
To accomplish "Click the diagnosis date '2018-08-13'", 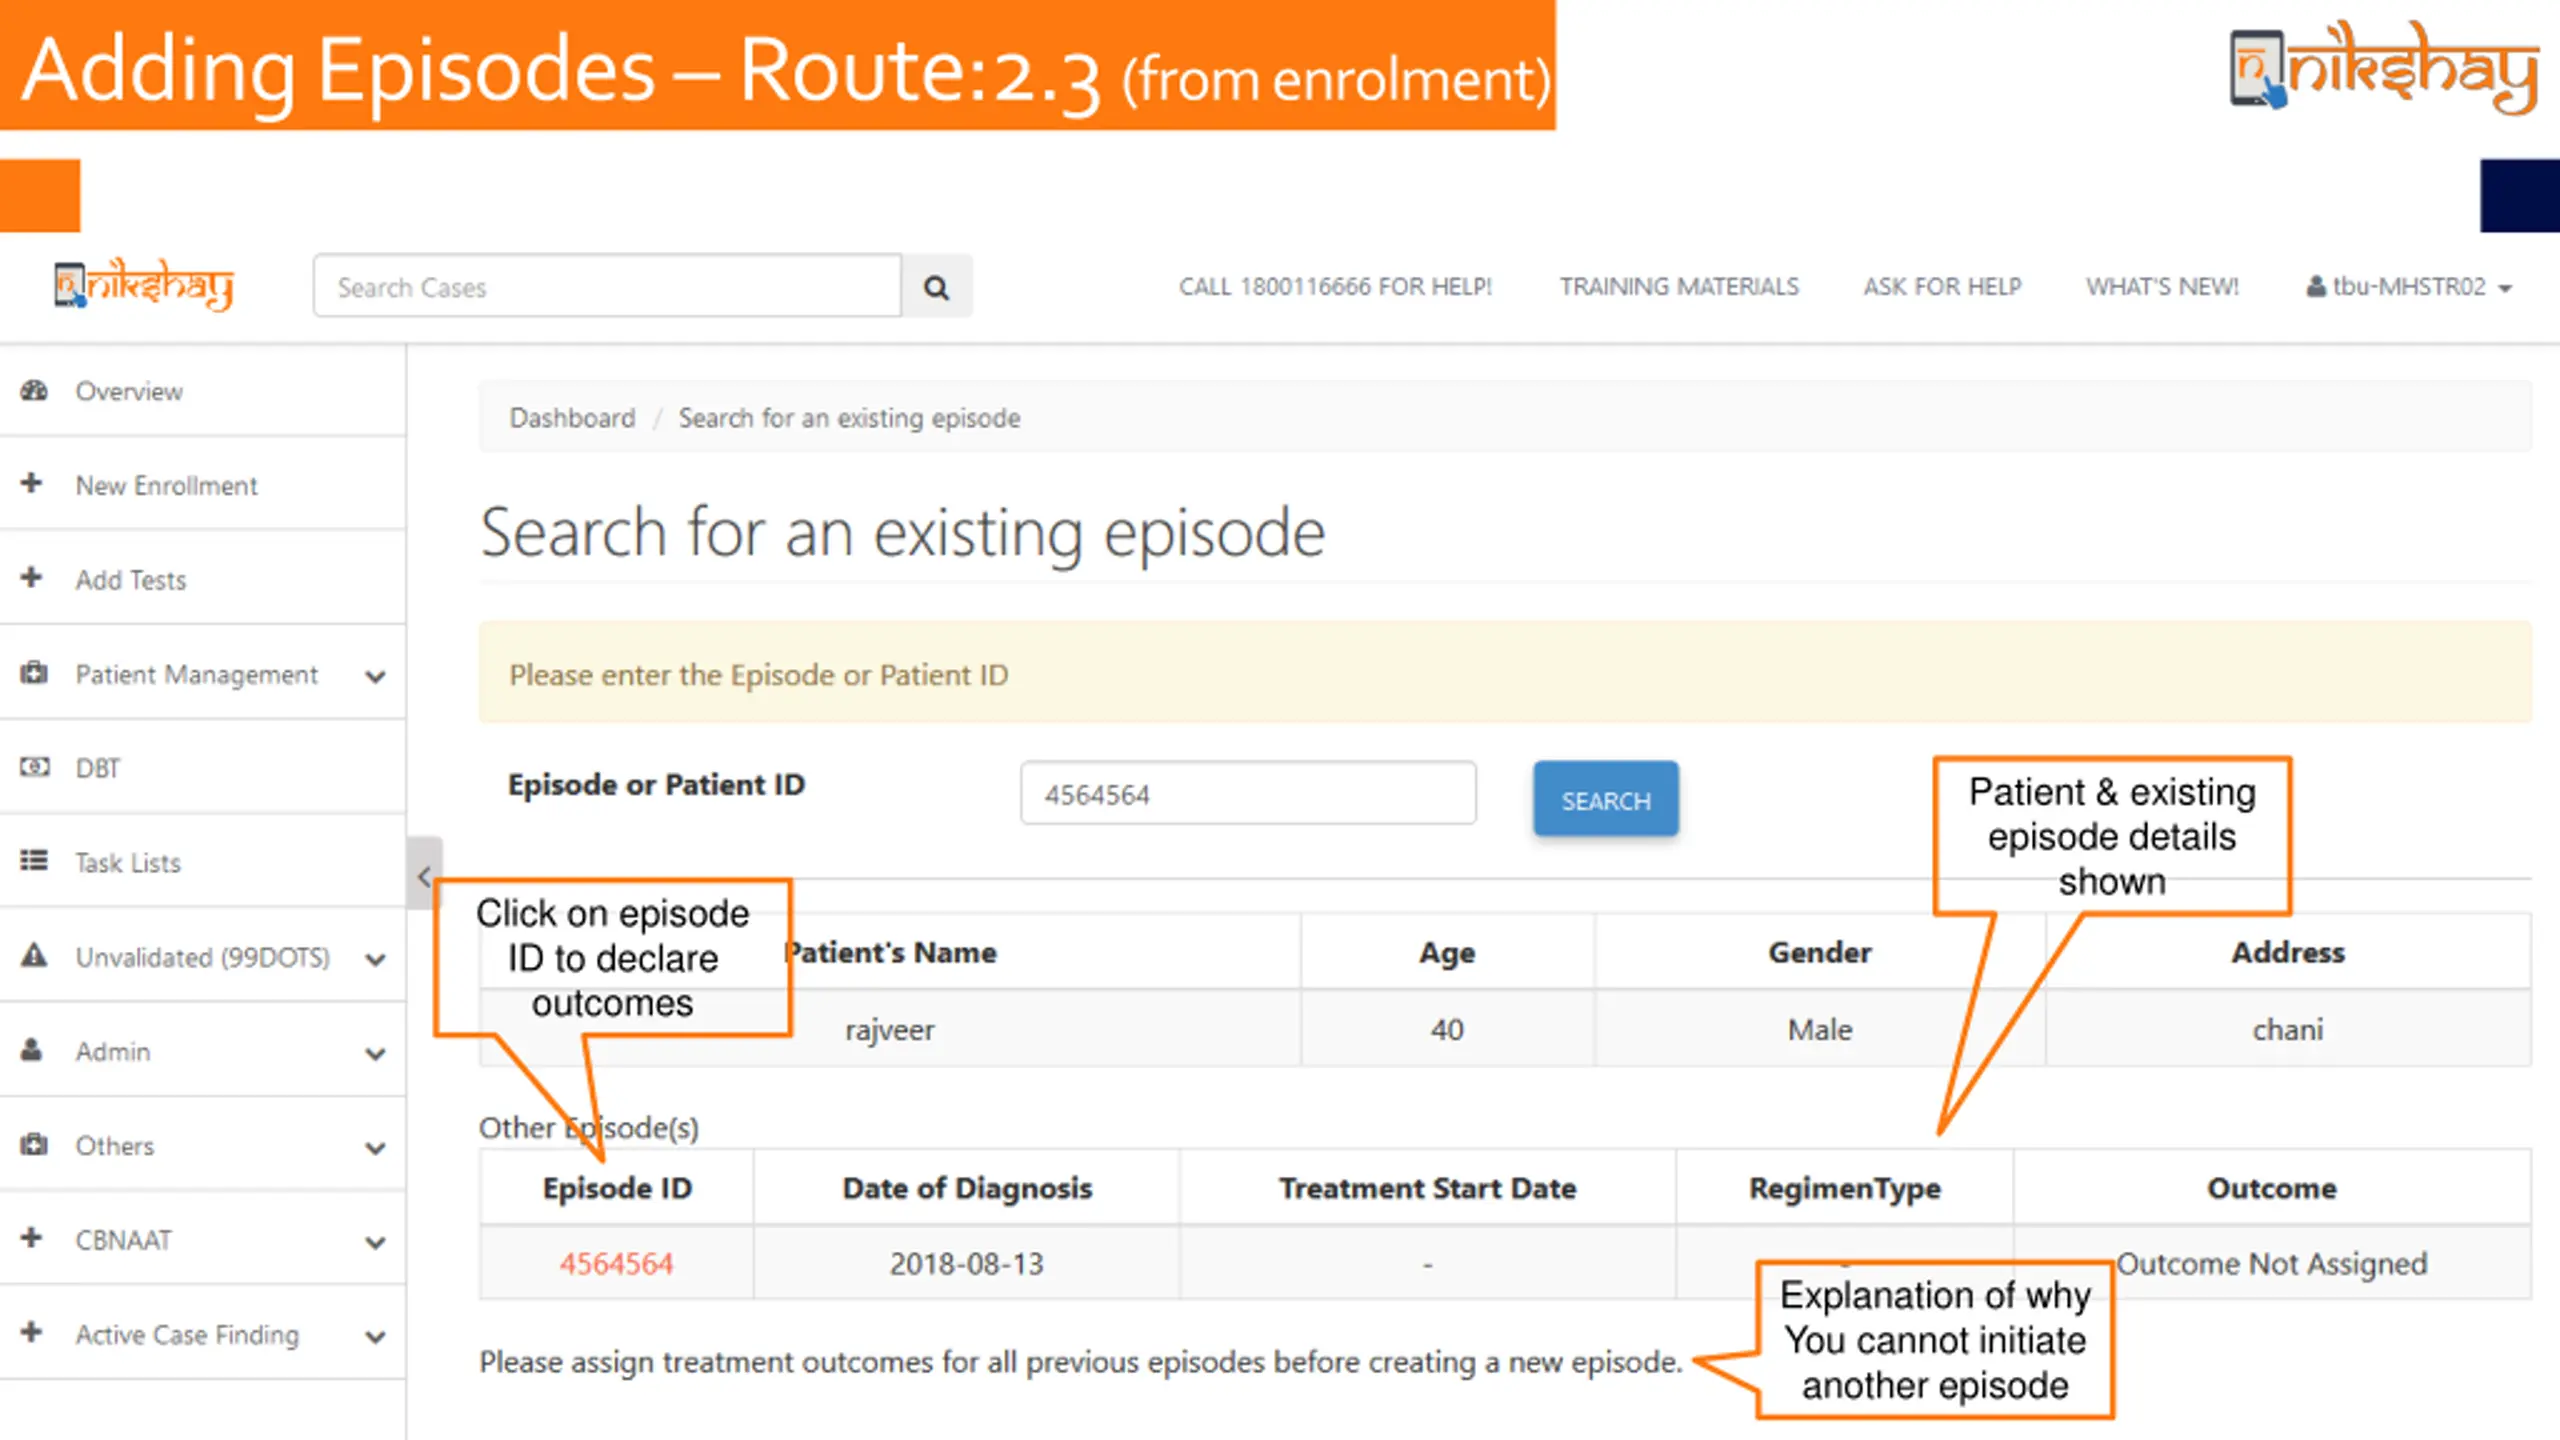I will pos(966,1264).
